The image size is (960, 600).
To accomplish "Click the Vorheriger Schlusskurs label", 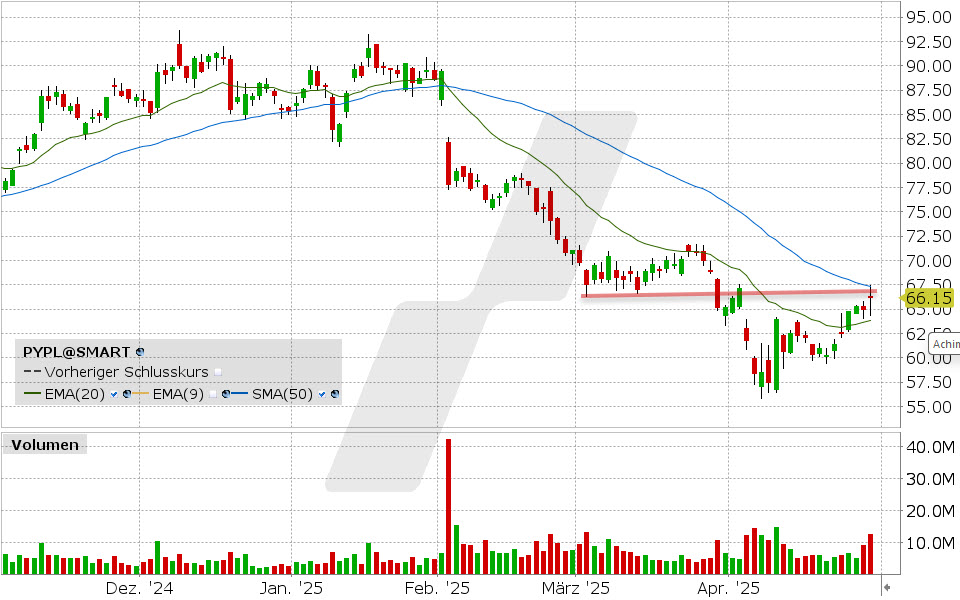I will click(x=127, y=372).
